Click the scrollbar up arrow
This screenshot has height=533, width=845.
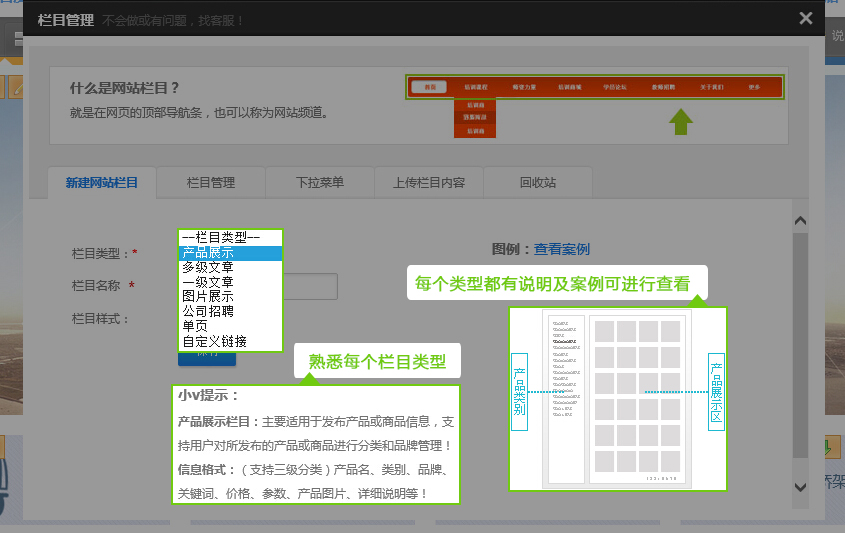(800, 221)
